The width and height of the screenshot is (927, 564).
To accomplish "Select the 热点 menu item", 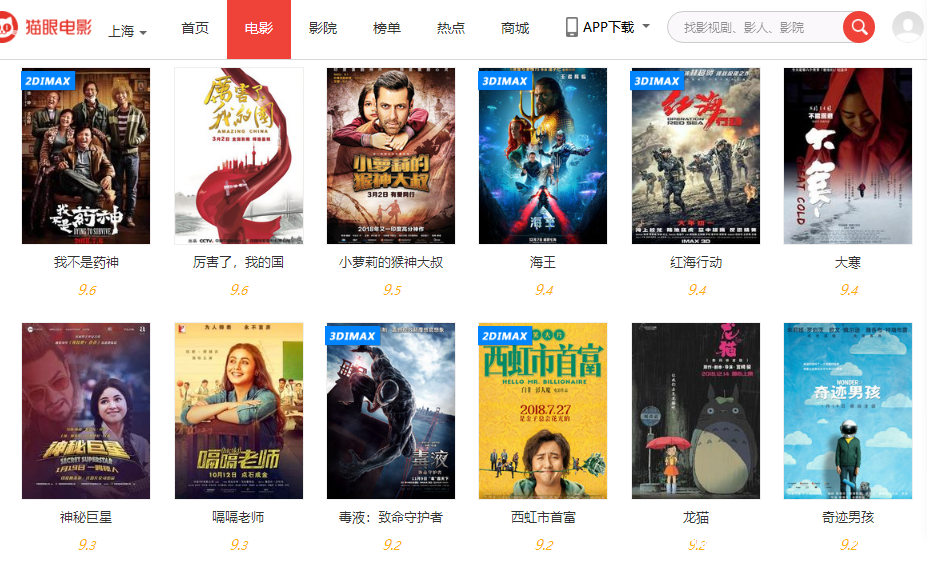I will click(x=450, y=28).
